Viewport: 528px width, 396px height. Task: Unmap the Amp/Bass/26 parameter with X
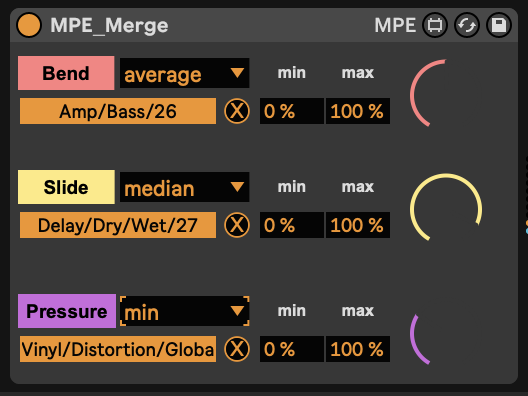point(237,111)
